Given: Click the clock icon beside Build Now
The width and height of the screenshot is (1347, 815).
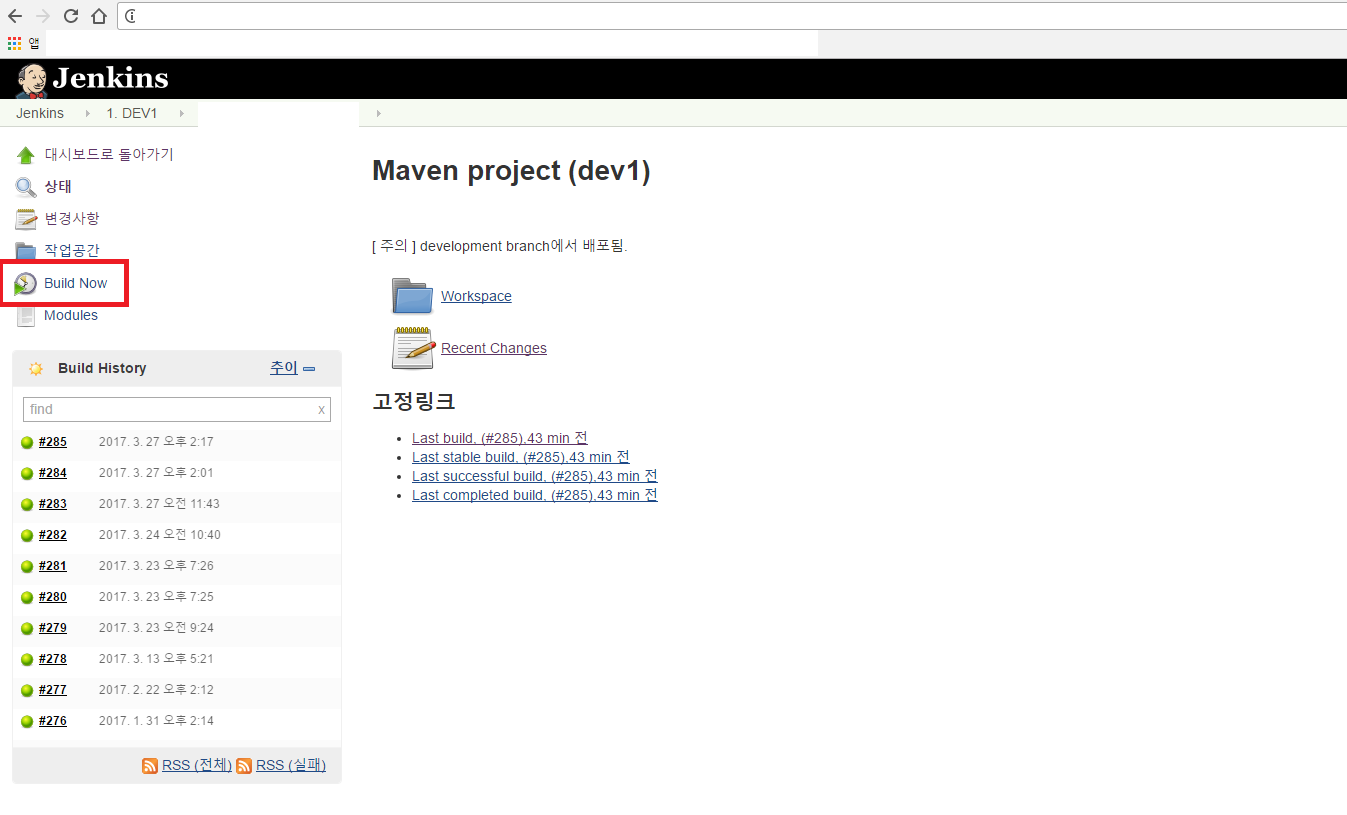Looking at the screenshot, I should [x=26, y=284].
